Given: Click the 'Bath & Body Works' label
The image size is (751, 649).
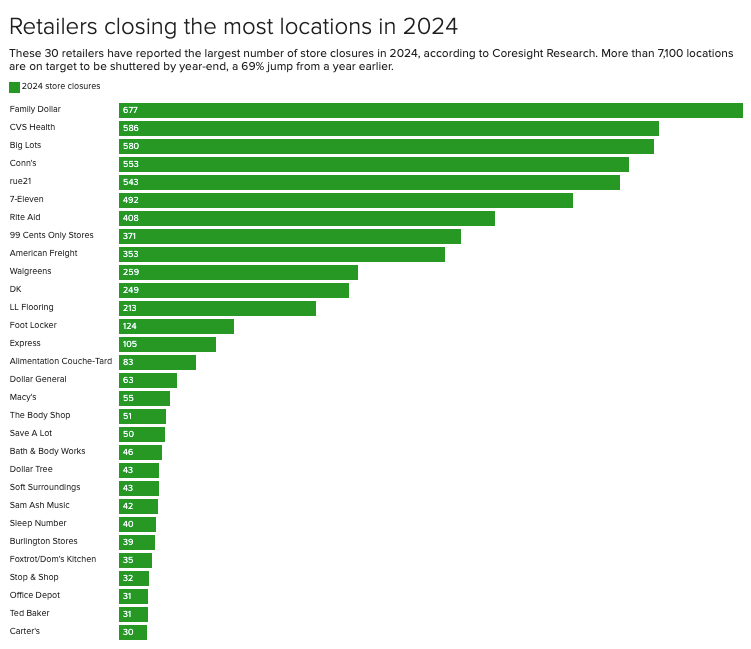Looking at the screenshot, I should click(x=47, y=451).
